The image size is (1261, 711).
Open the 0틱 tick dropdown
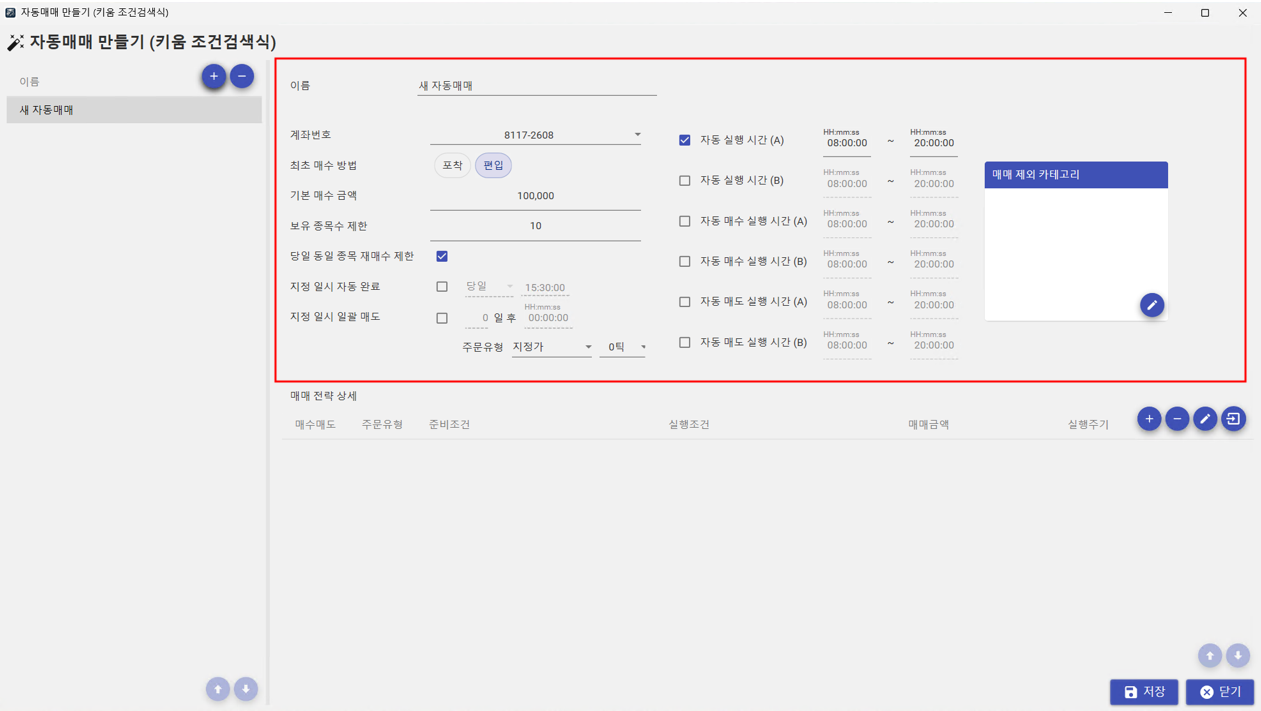tap(623, 347)
